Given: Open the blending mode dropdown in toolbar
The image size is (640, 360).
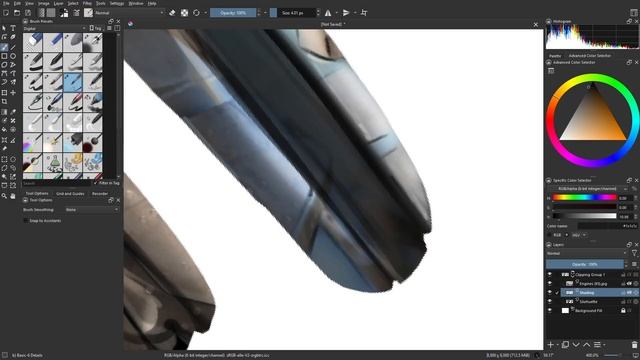Looking at the screenshot, I should click(129, 13).
